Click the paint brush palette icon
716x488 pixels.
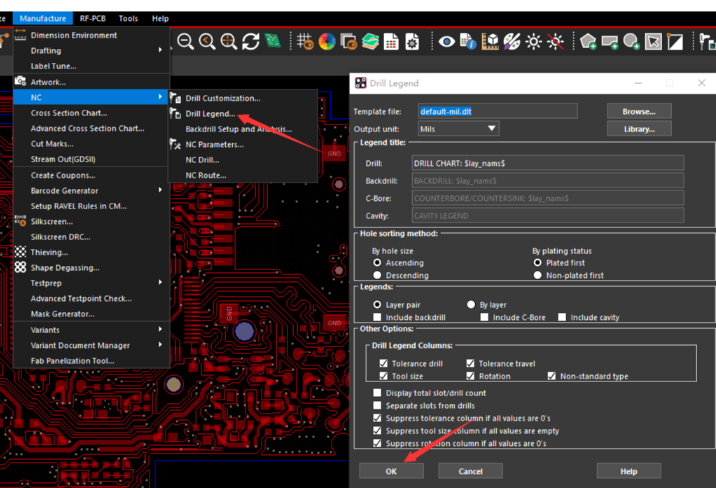click(512, 42)
